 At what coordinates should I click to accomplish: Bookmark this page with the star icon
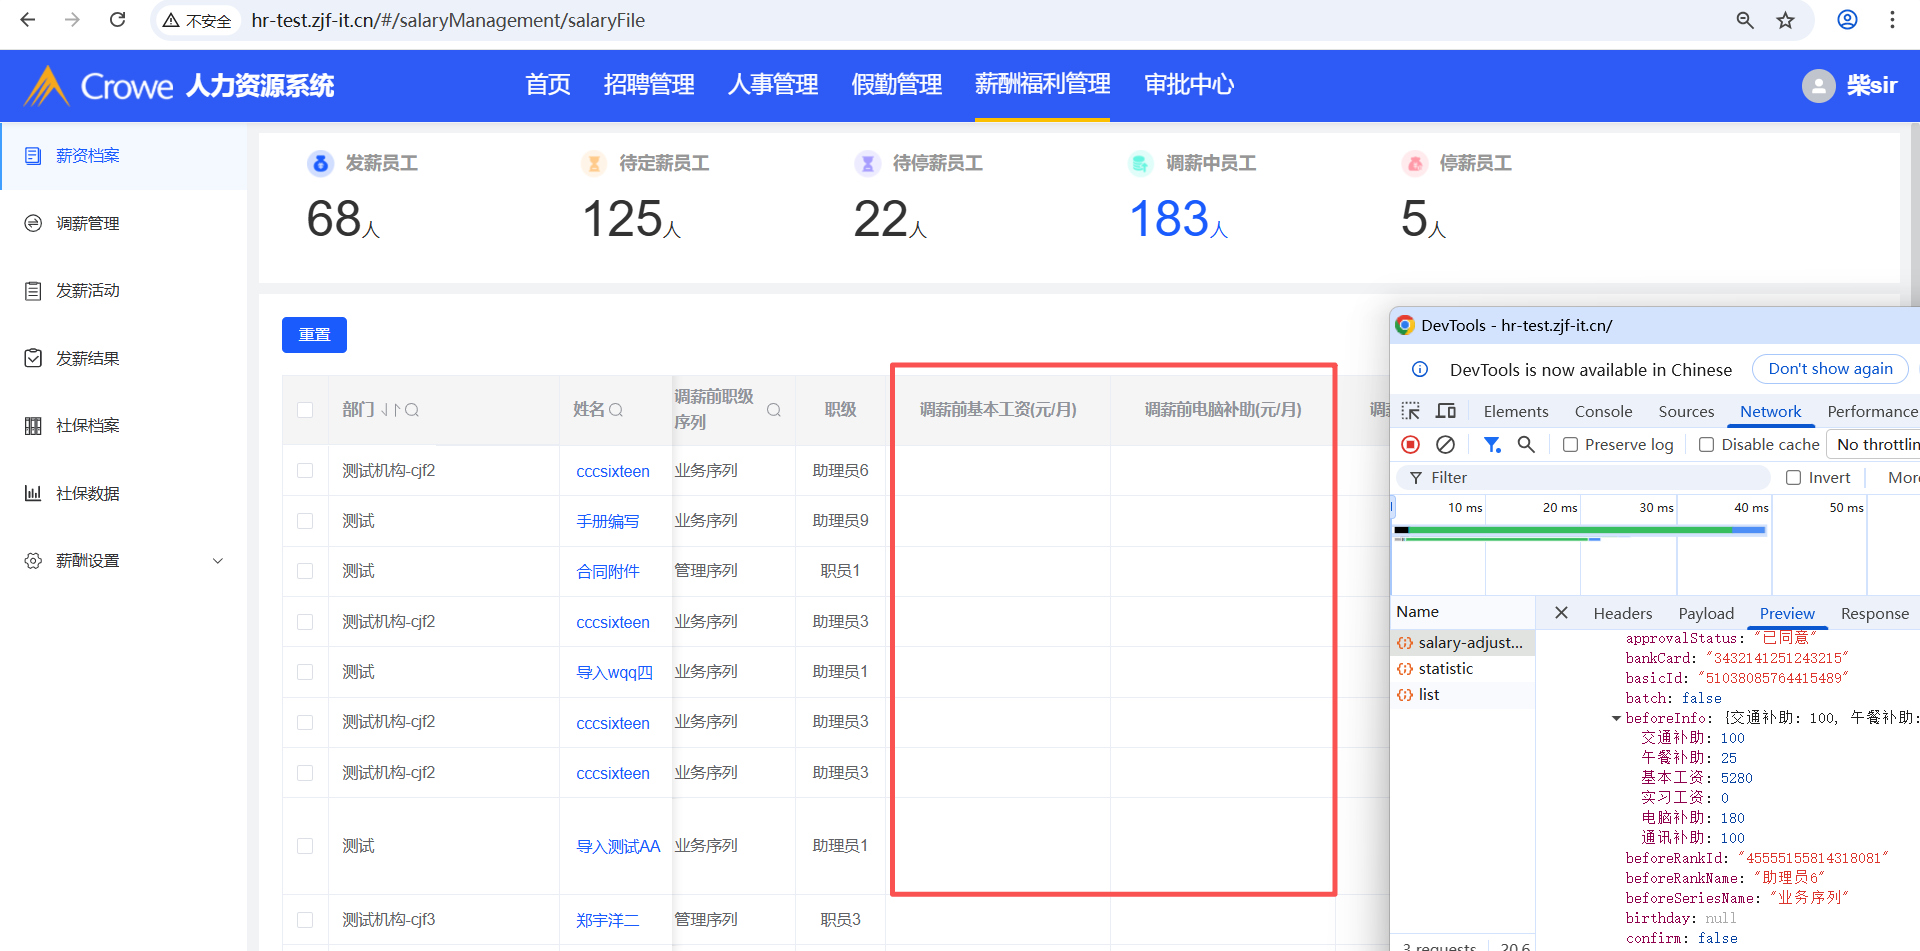(x=1785, y=20)
